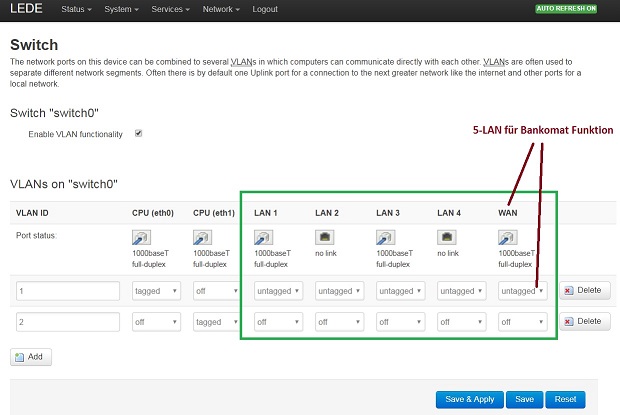This screenshot has width=620, height=415.
Task: Open WAN dropdown for VLAN 2
Action: coord(523,322)
